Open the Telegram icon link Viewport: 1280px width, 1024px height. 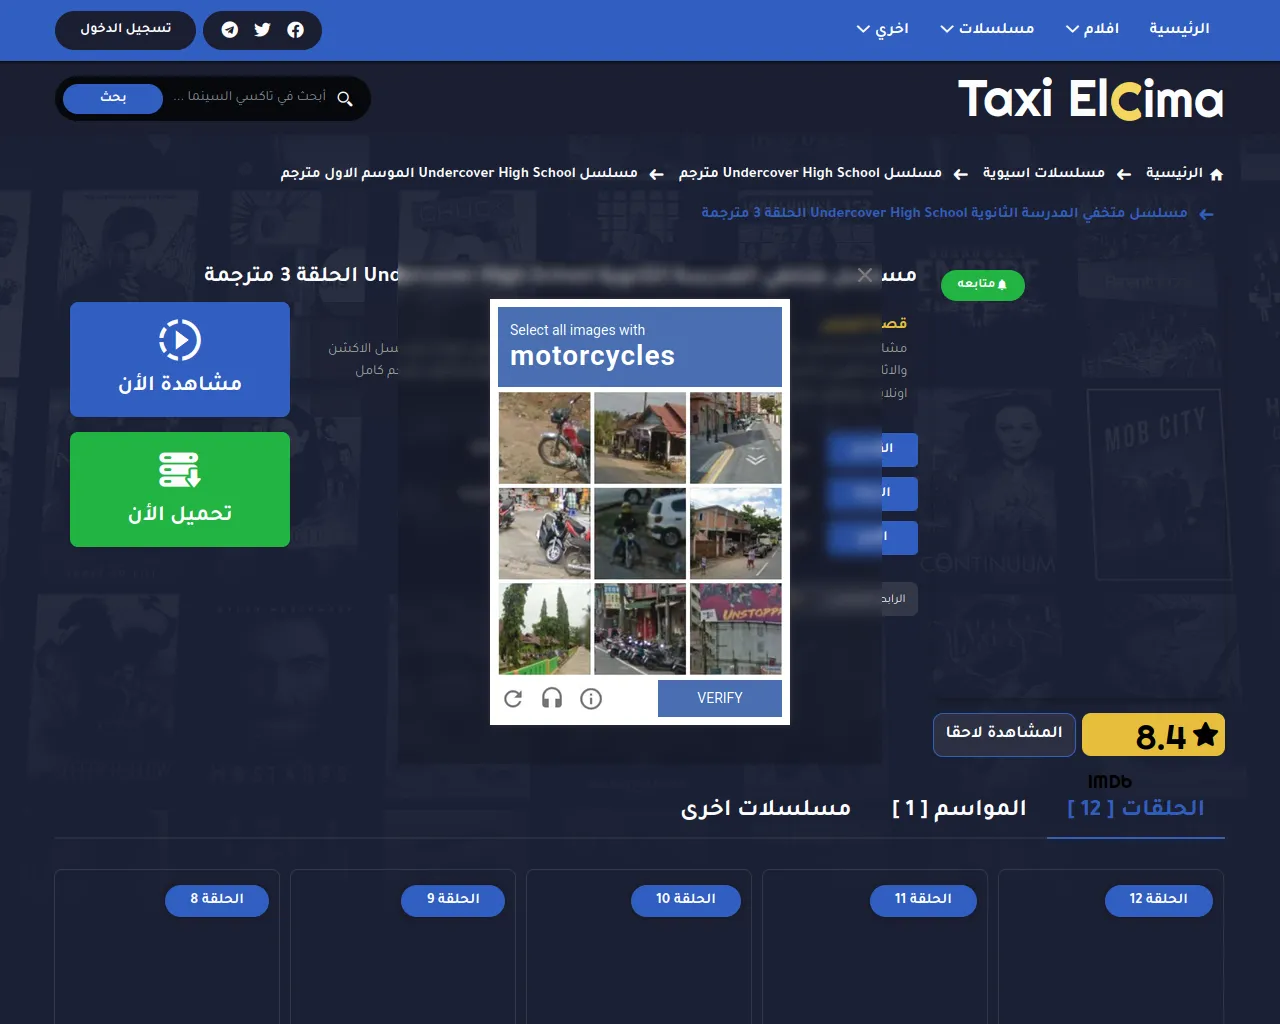coord(230,30)
